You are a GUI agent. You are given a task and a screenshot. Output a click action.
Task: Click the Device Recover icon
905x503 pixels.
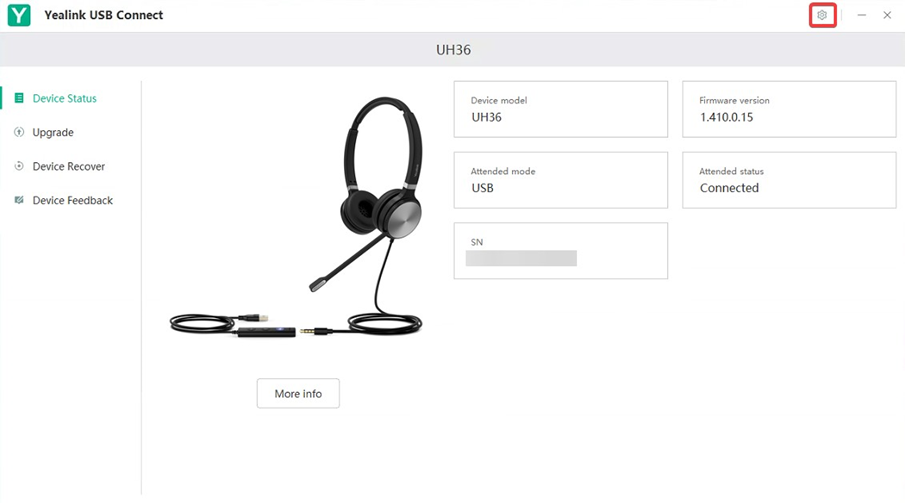point(19,166)
